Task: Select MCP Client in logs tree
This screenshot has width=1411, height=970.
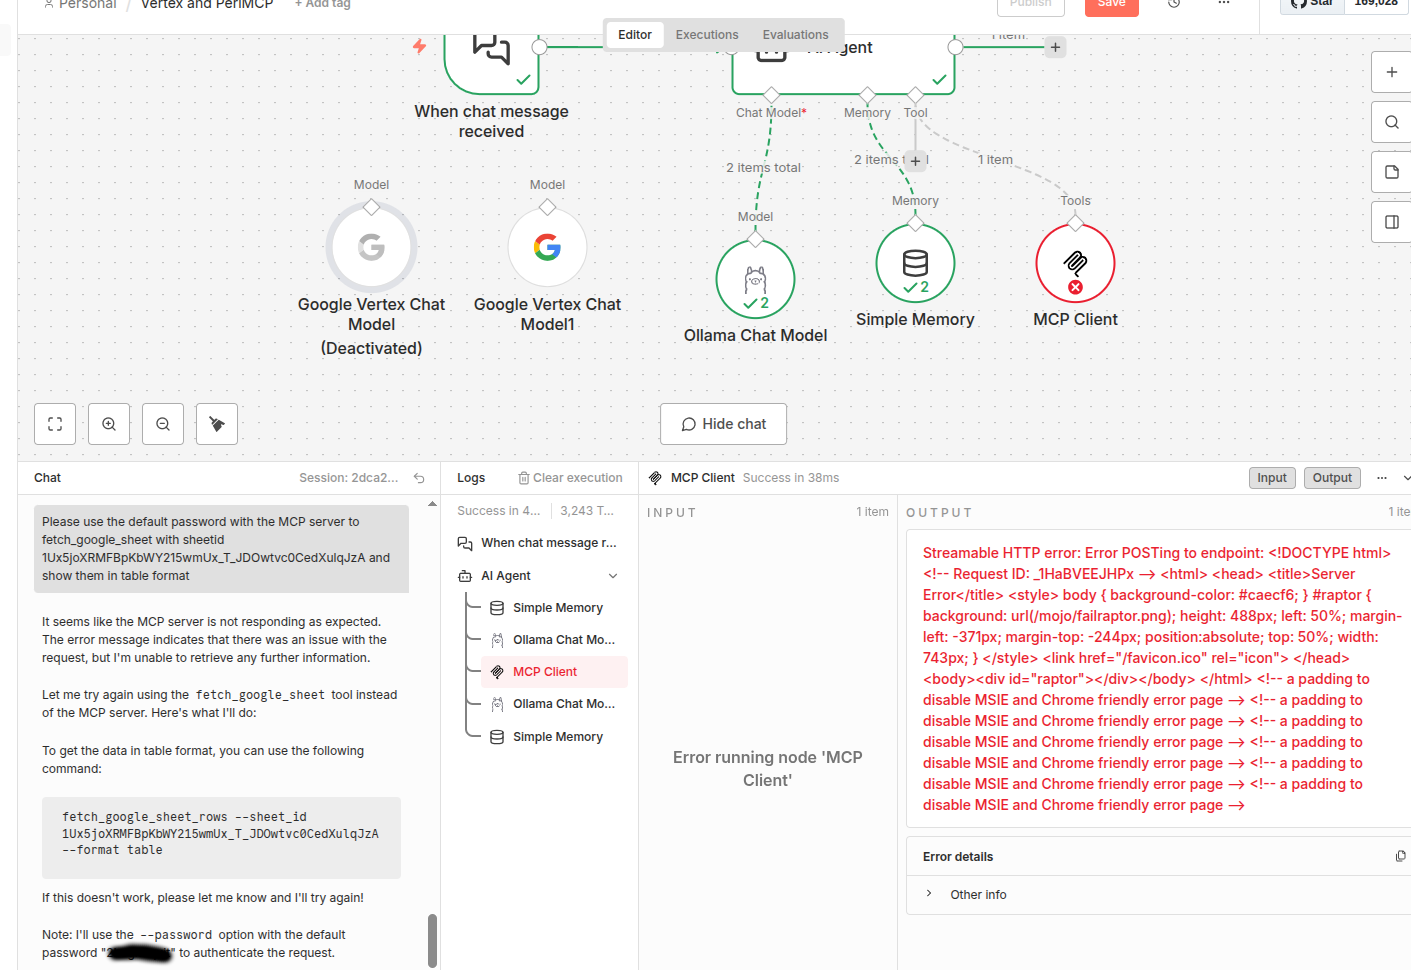Action: click(545, 672)
